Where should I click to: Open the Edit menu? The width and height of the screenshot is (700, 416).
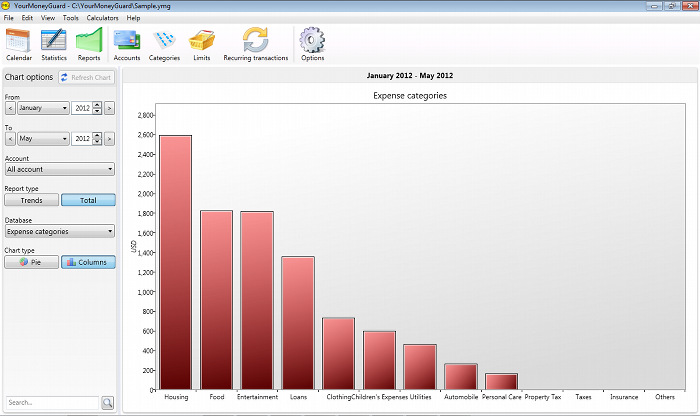pyautogui.click(x=27, y=18)
